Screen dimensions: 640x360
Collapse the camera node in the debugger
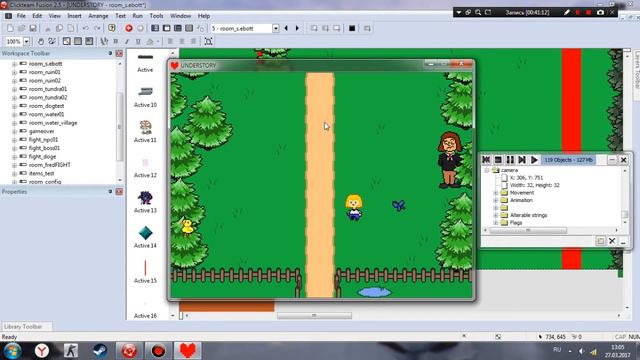(x=487, y=170)
